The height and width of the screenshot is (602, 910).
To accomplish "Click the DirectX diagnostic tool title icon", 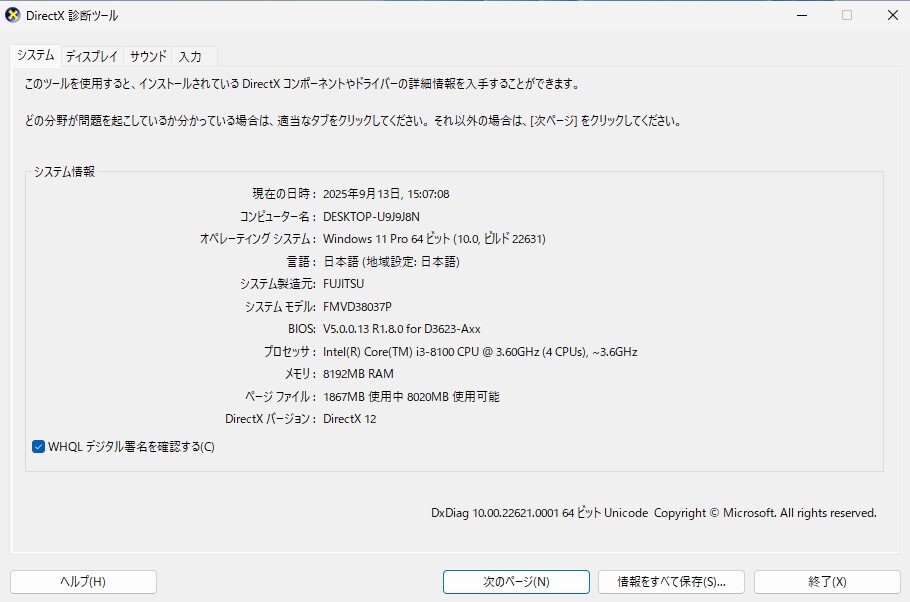I will [12, 16].
